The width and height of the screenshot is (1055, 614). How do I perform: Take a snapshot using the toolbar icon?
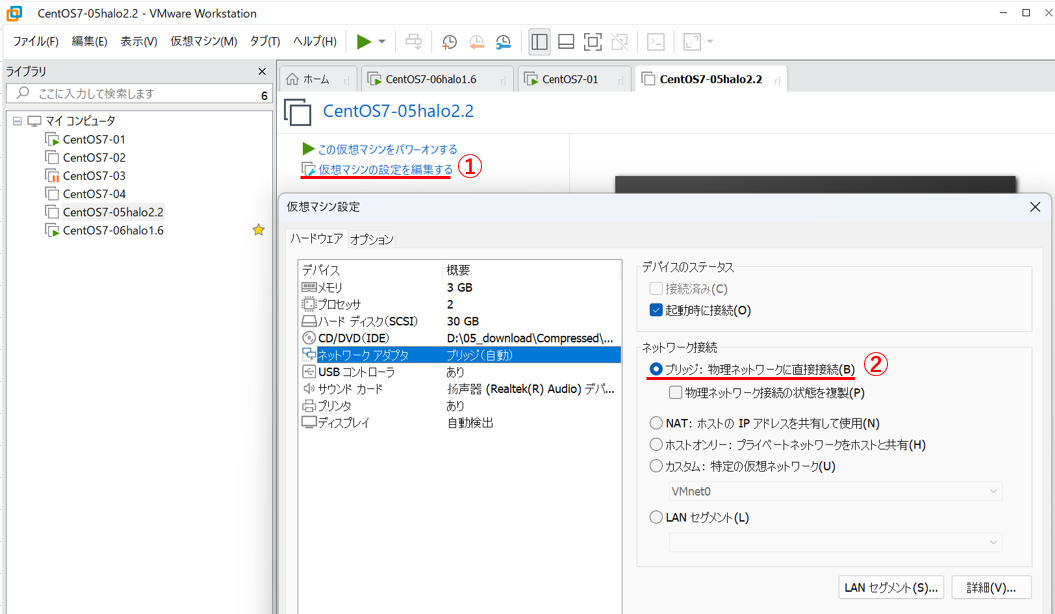(x=449, y=42)
